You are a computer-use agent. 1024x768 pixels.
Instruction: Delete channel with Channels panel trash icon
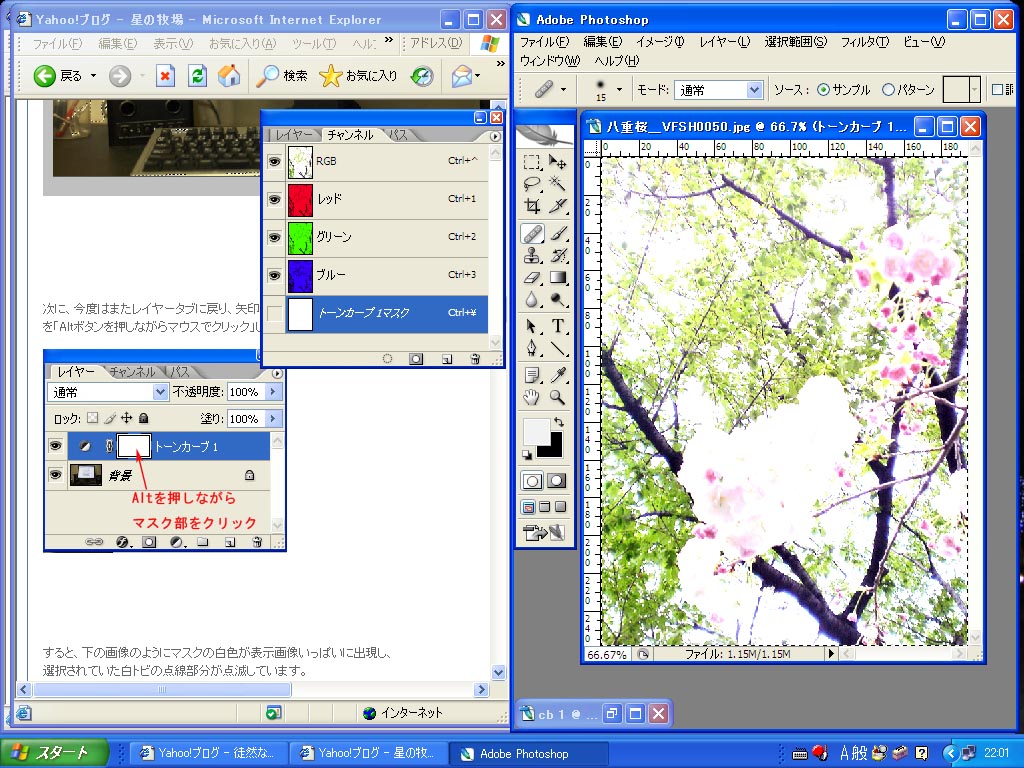tap(475, 359)
